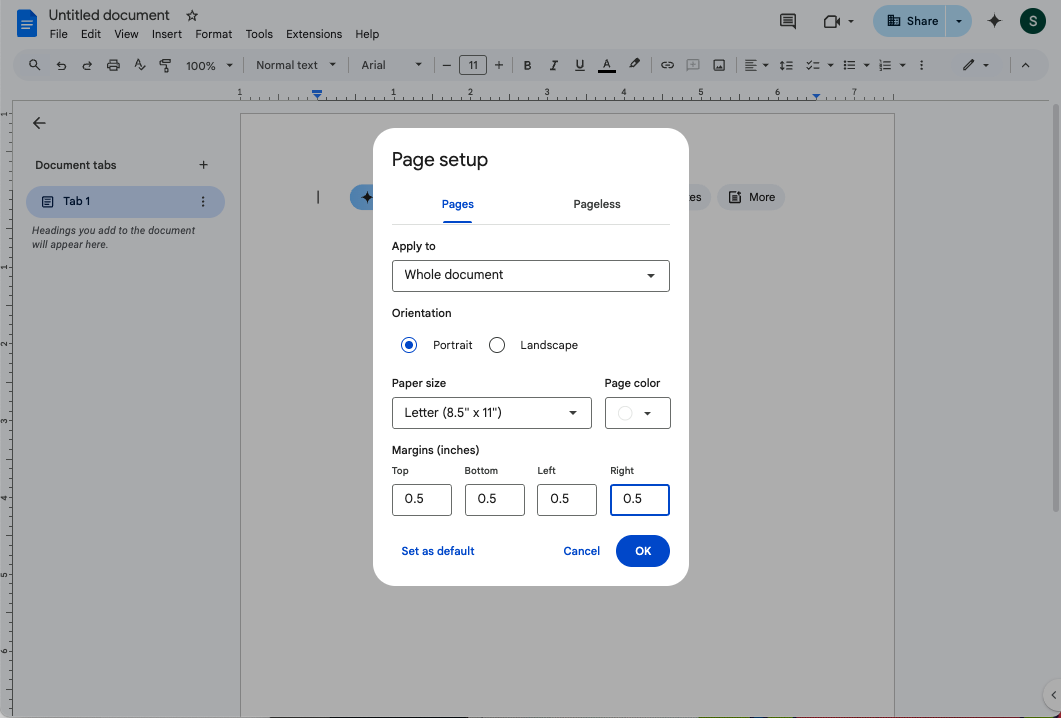Click the undo arrow icon

point(61,64)
